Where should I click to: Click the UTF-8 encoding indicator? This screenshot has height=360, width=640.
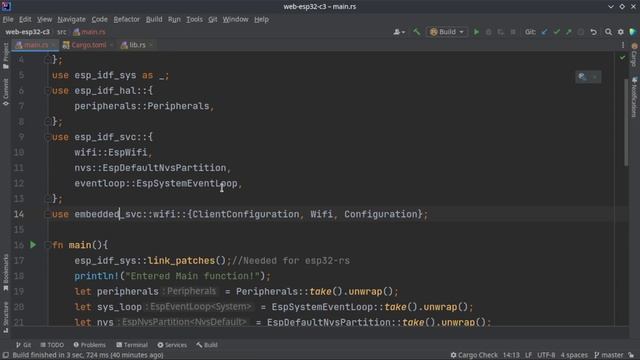[546, 355]
